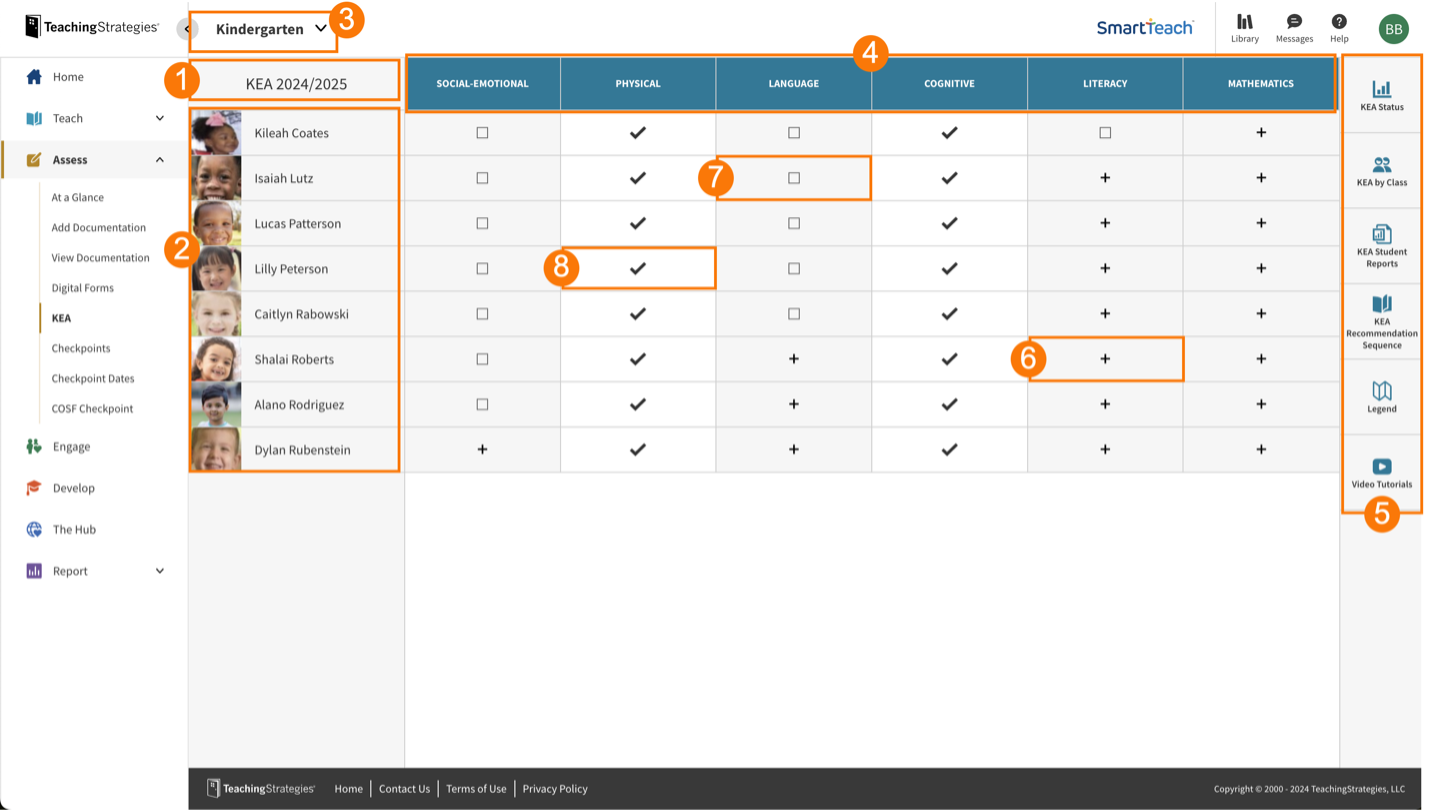Open KEA Student Reports icon
This screenshot has height=812, width=1430.
pos(1381,235)
